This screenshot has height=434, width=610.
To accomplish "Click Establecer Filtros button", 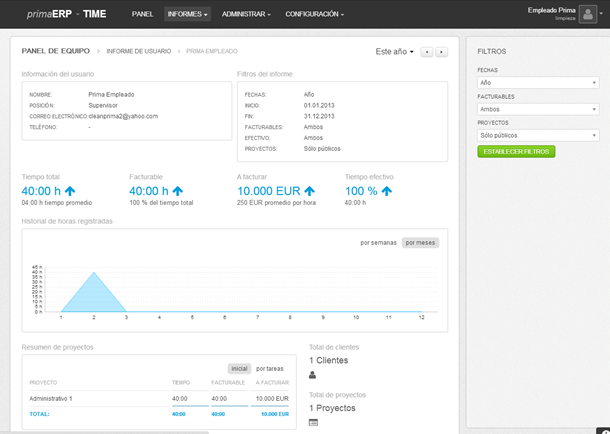I will click(516, 152).
